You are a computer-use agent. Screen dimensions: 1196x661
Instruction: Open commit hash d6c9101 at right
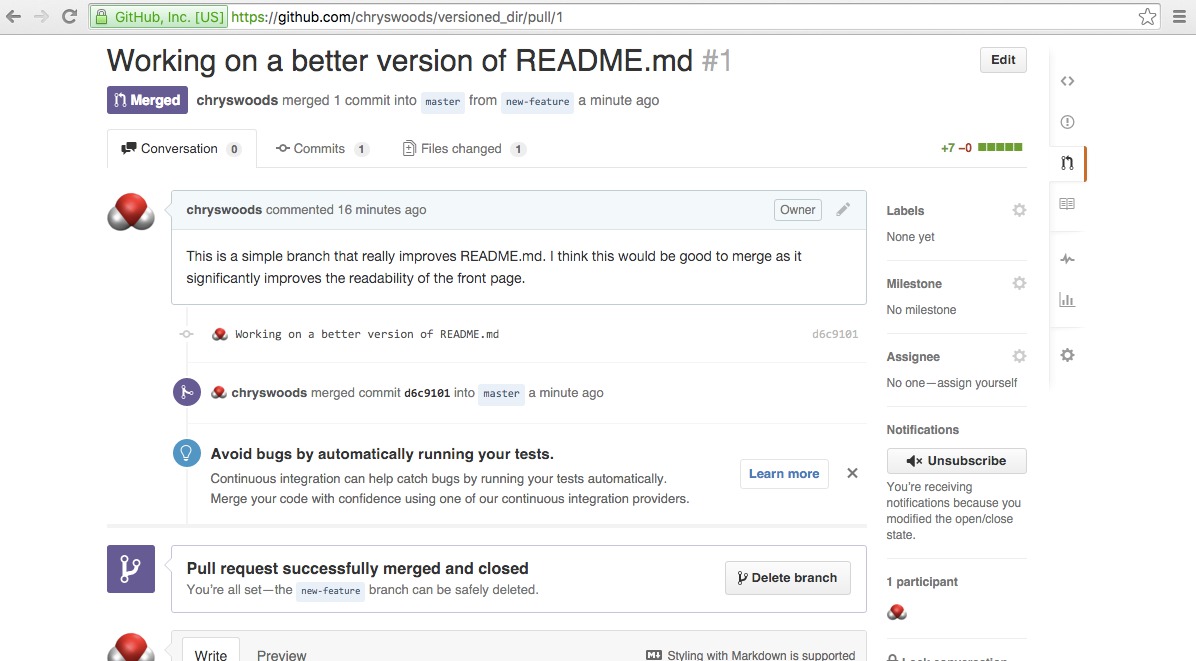[x=834, y=334]
